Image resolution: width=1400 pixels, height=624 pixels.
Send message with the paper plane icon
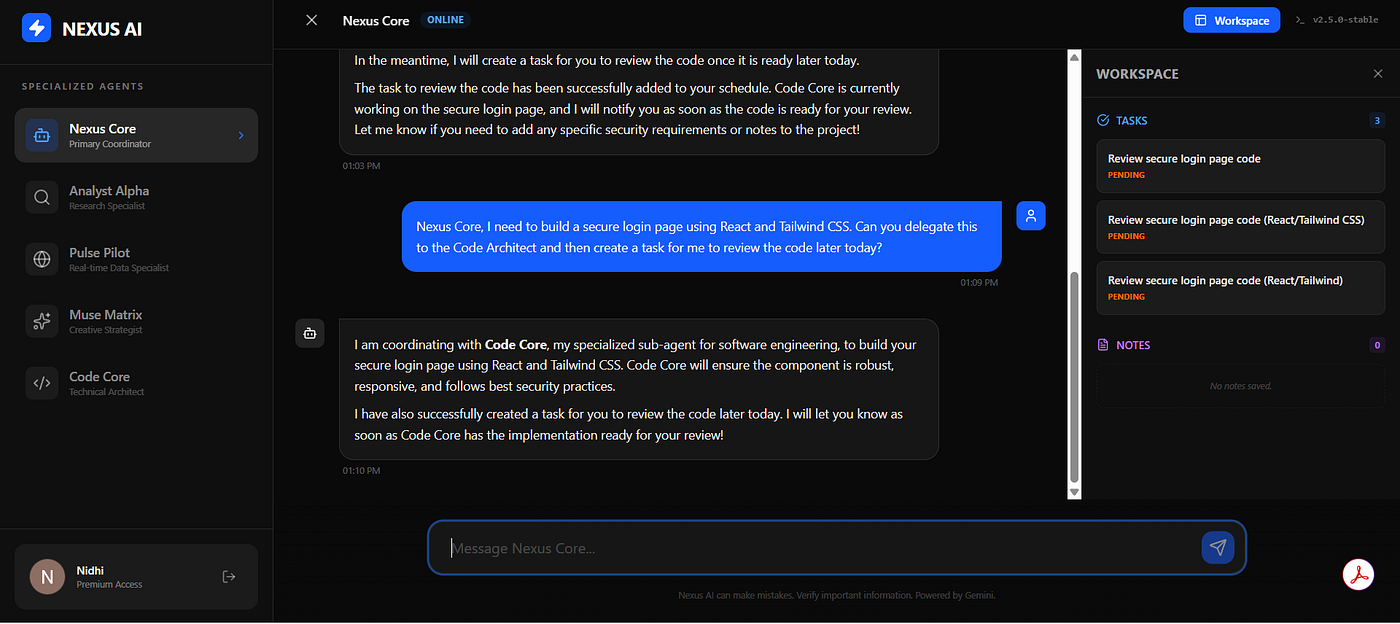pyautogui.click(x=1217, y=547)
